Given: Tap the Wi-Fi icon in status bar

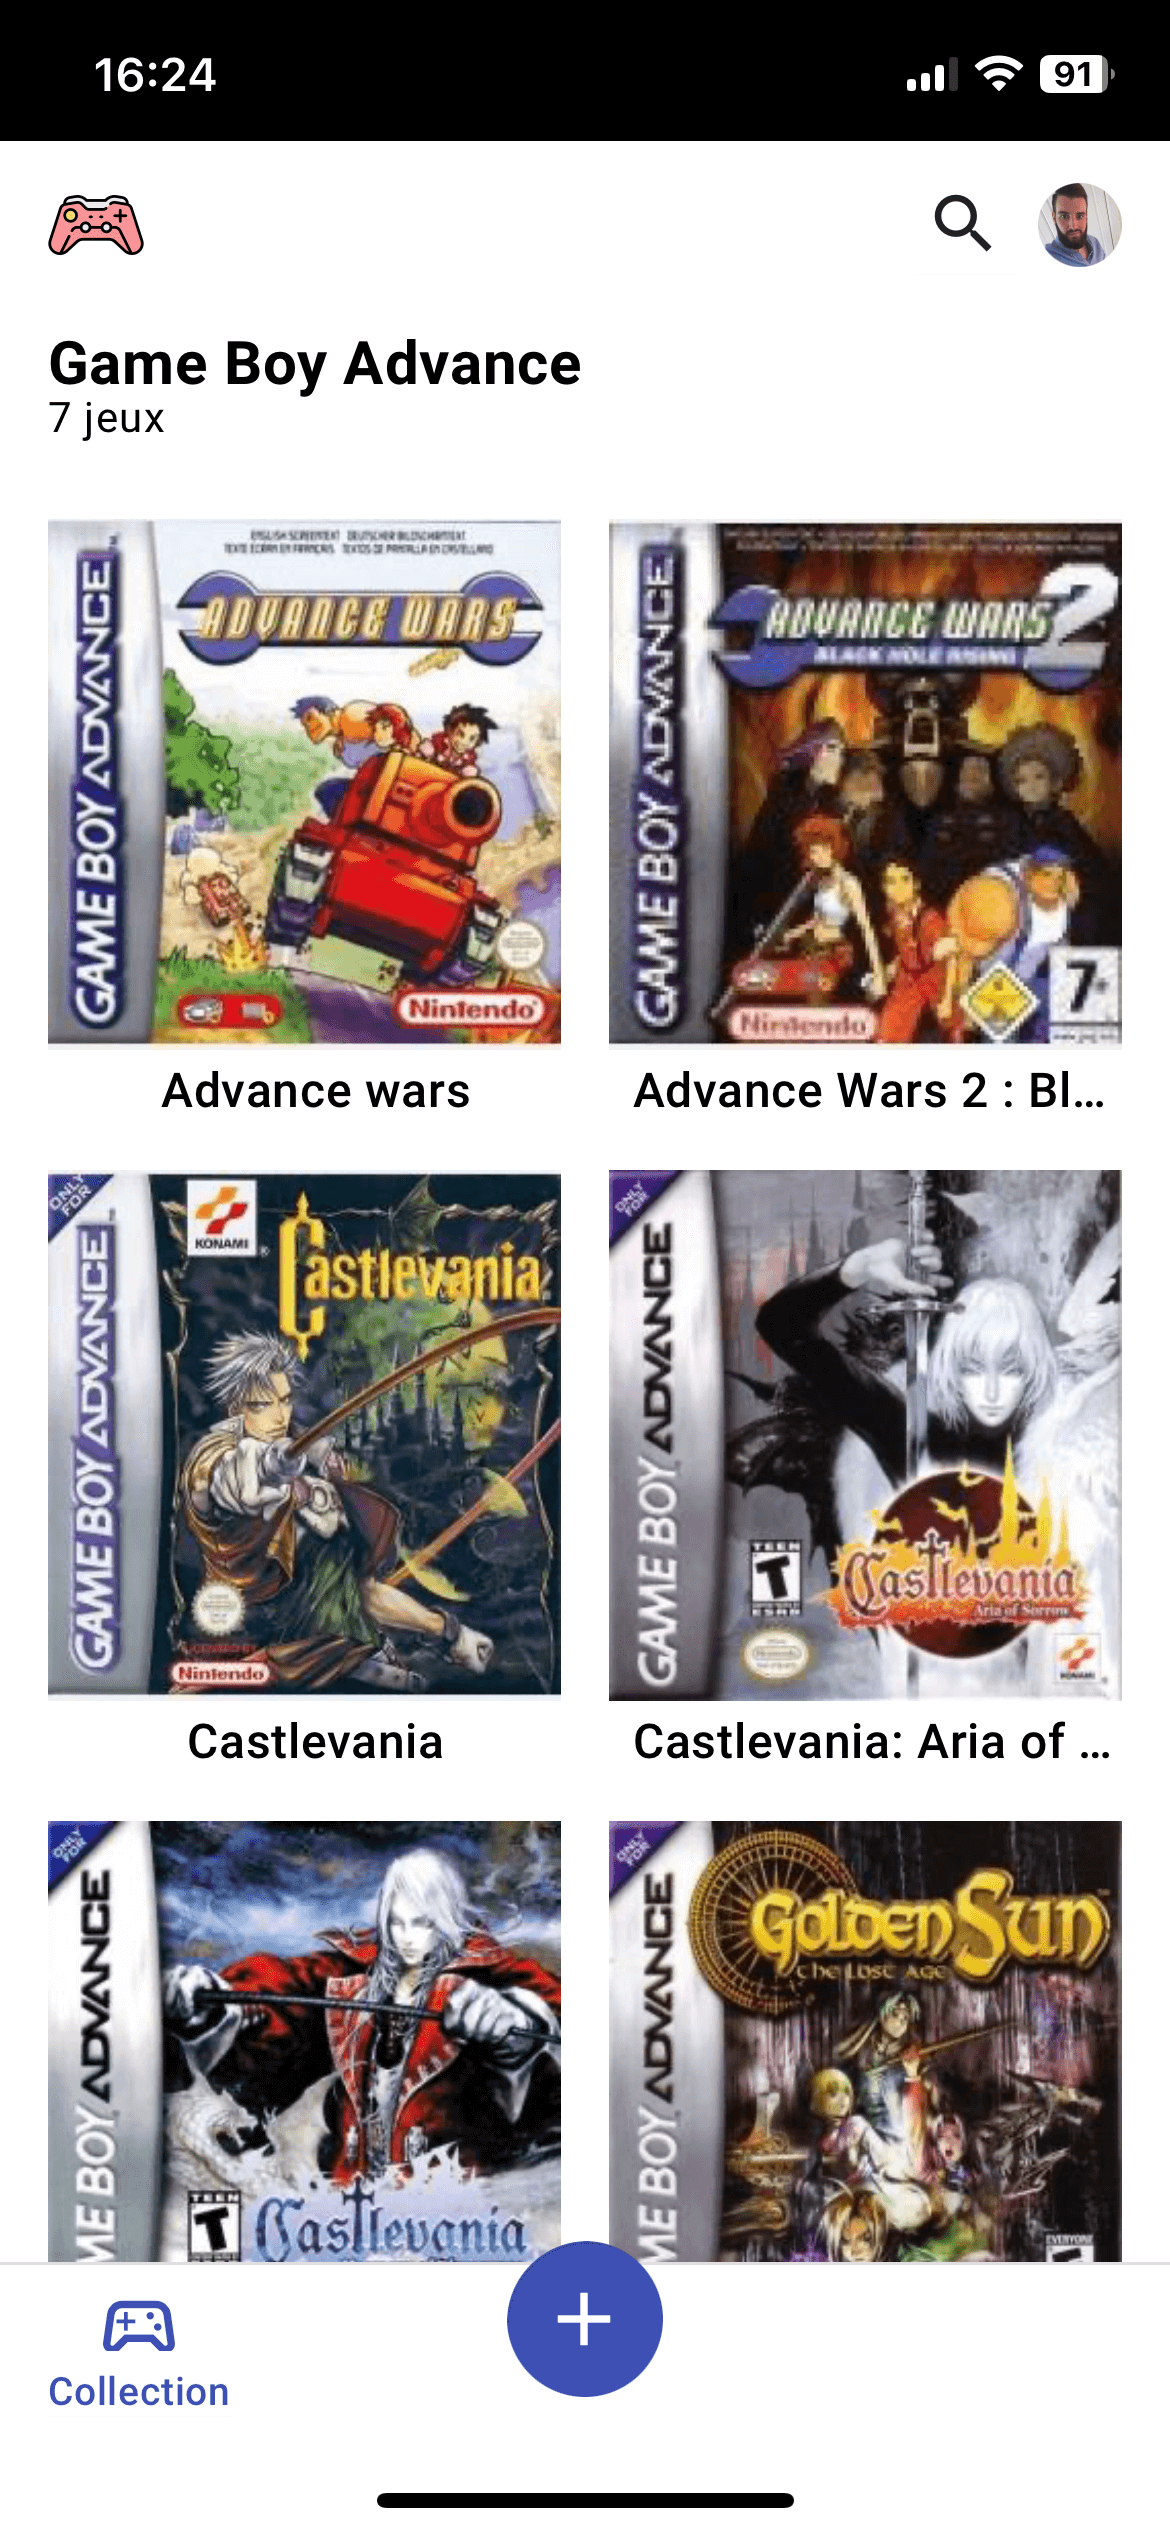Looking at the screenshot, I should point(998,74).
